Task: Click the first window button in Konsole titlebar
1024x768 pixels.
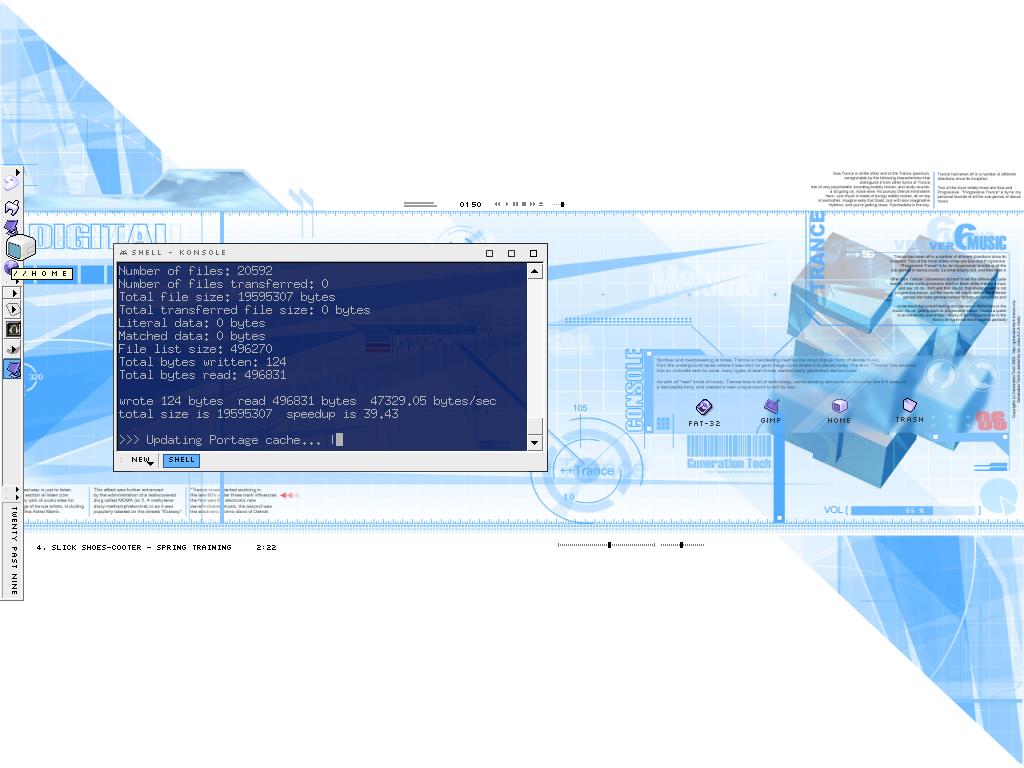Action: [490, 253]
